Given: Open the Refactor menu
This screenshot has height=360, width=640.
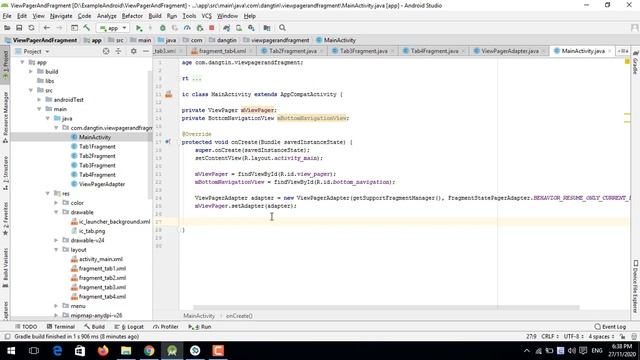Looking at the screenshot, I should 132,16.
